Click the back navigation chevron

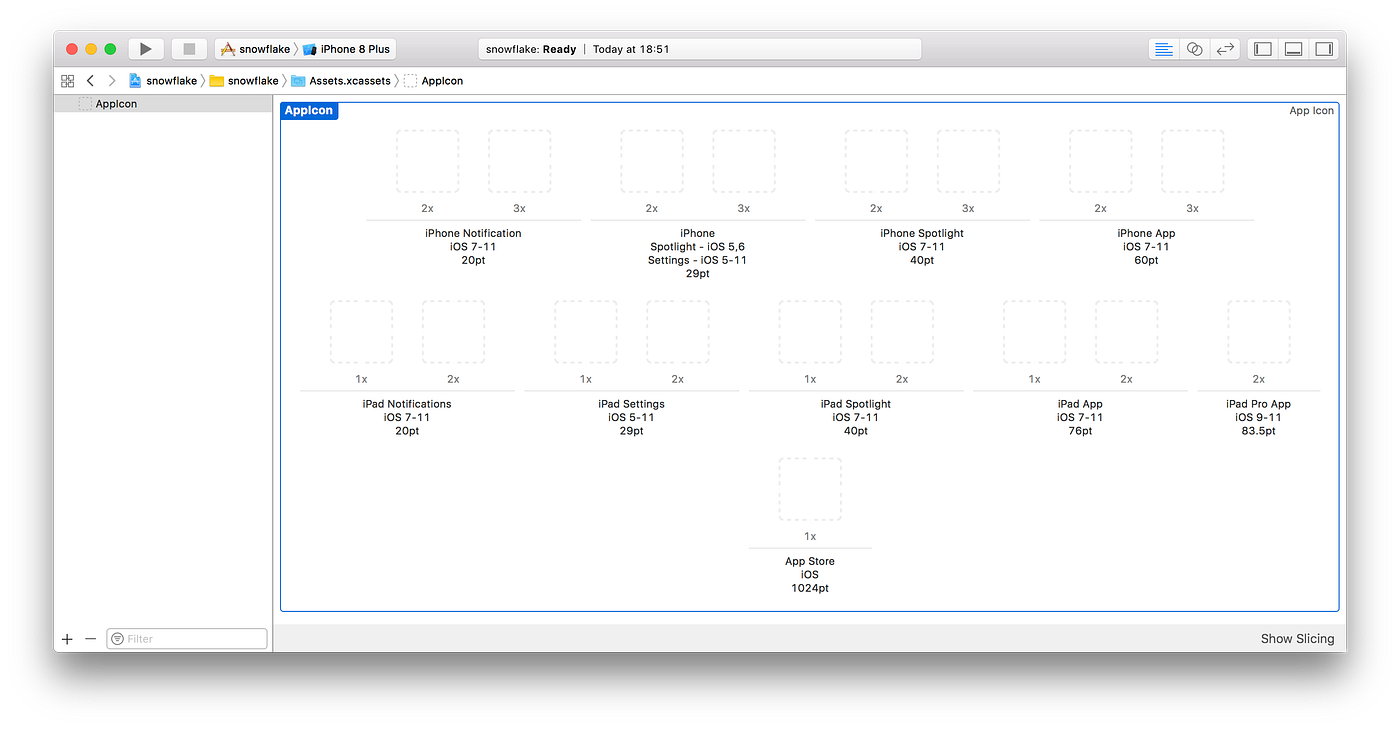(90, 80)
